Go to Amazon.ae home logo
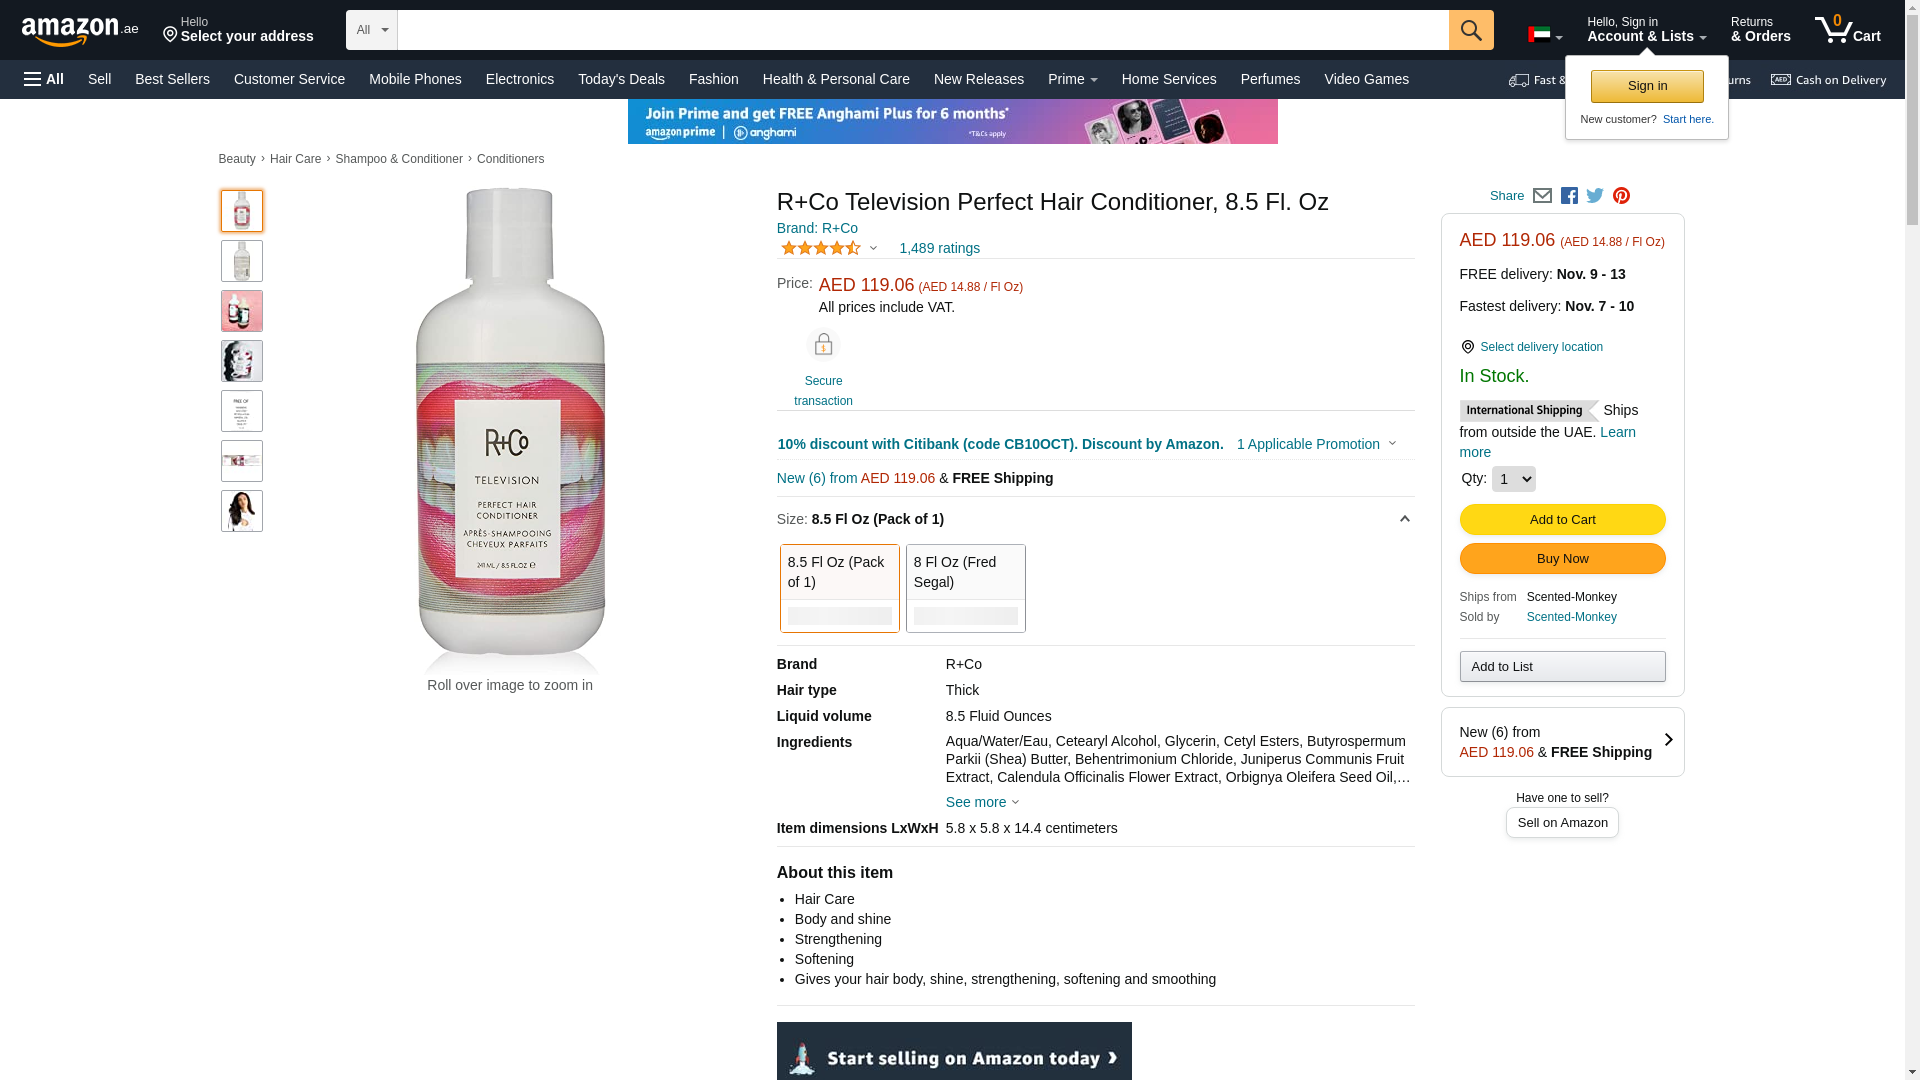1920x1080 pixels. 80,31
